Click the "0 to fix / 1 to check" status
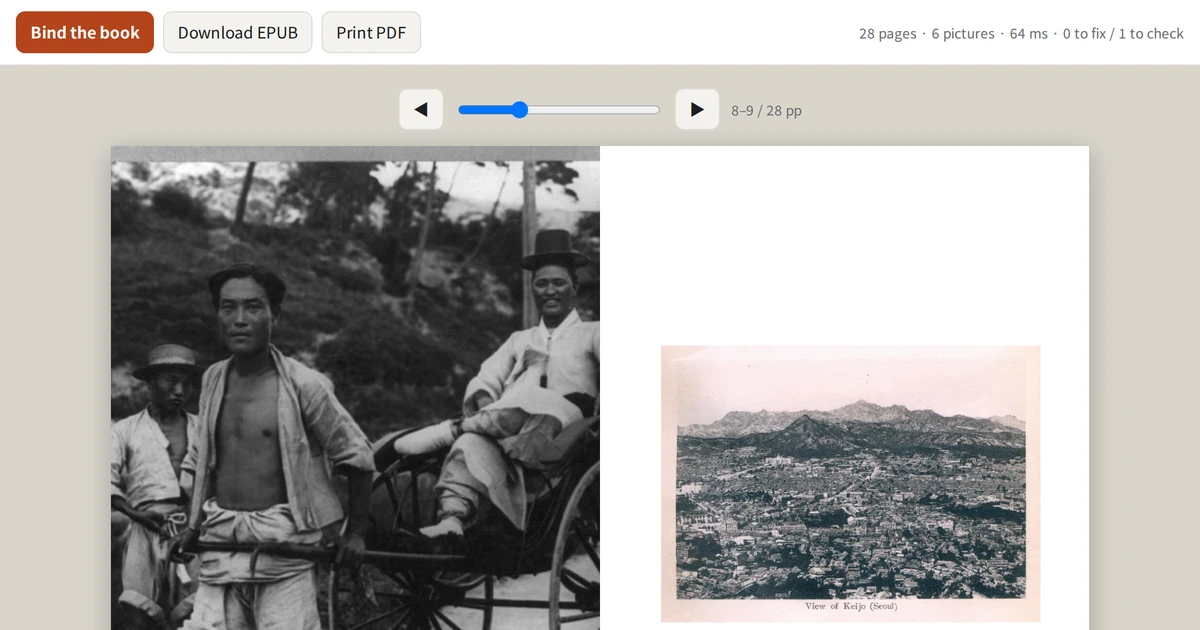The image size is (1200, 630). 1123,33
